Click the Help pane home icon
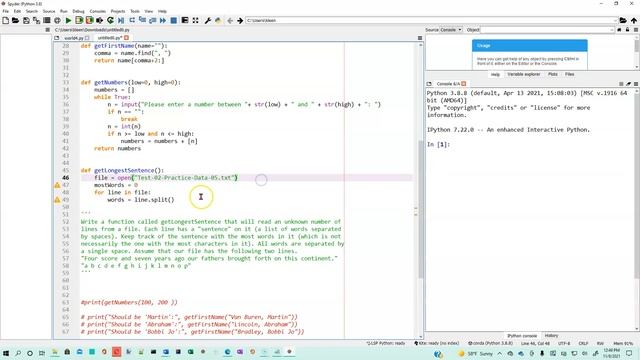Image resolution: width=640 pixels, height=360 pixels. (619, 30)
